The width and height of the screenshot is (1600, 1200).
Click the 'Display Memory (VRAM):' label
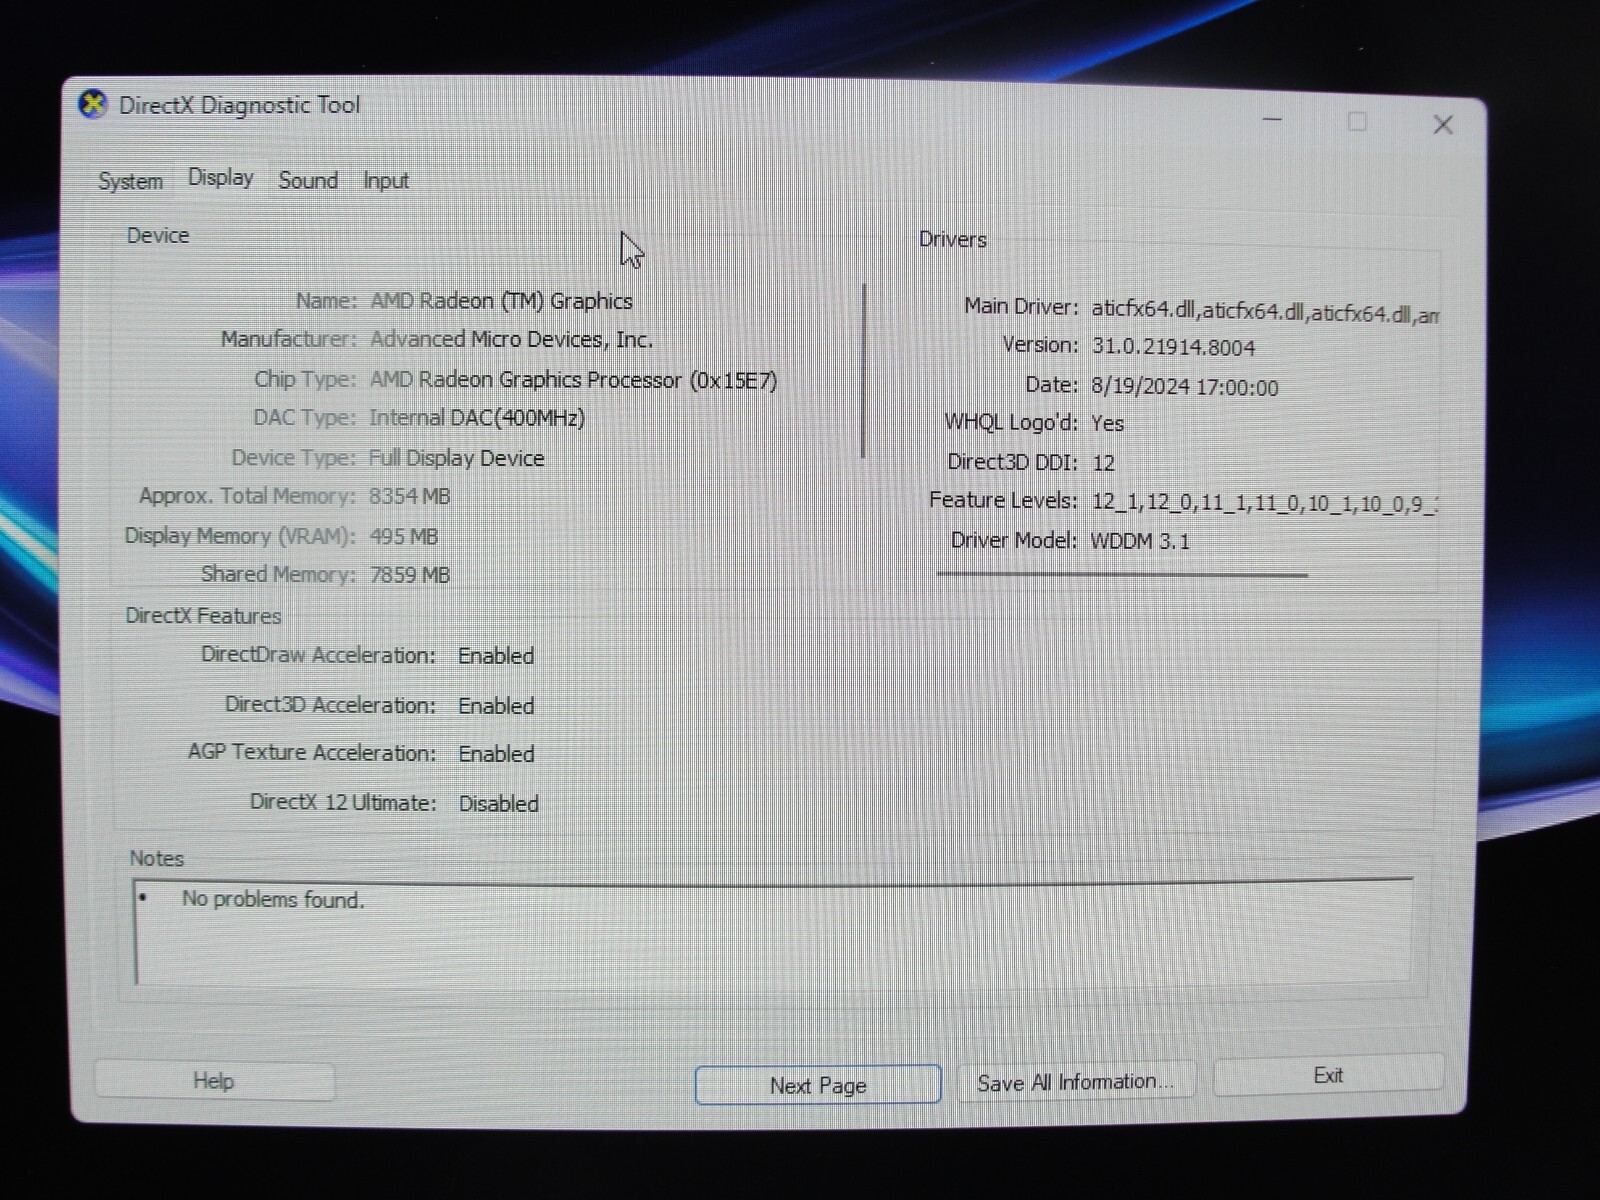[x=240, y=536]
